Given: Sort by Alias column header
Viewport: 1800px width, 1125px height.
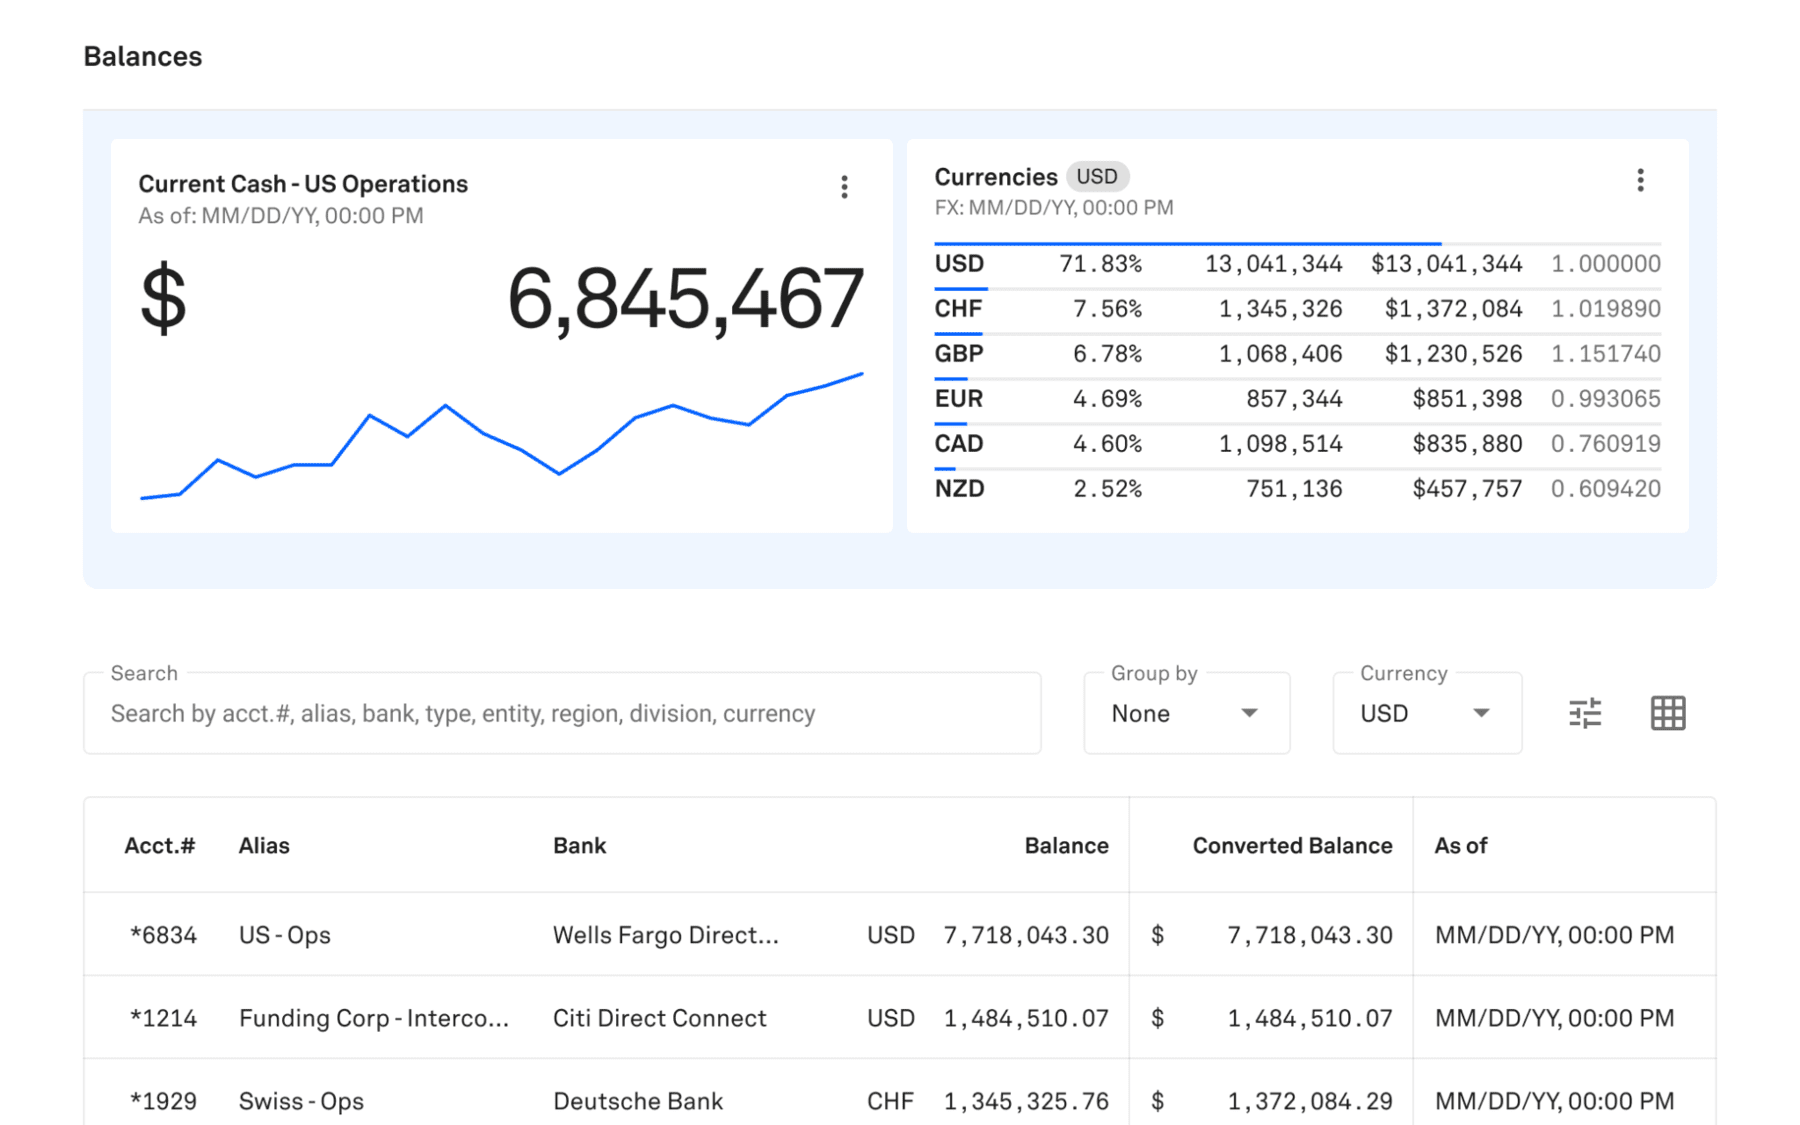Looking at the screenshot, I should [264, 846].
